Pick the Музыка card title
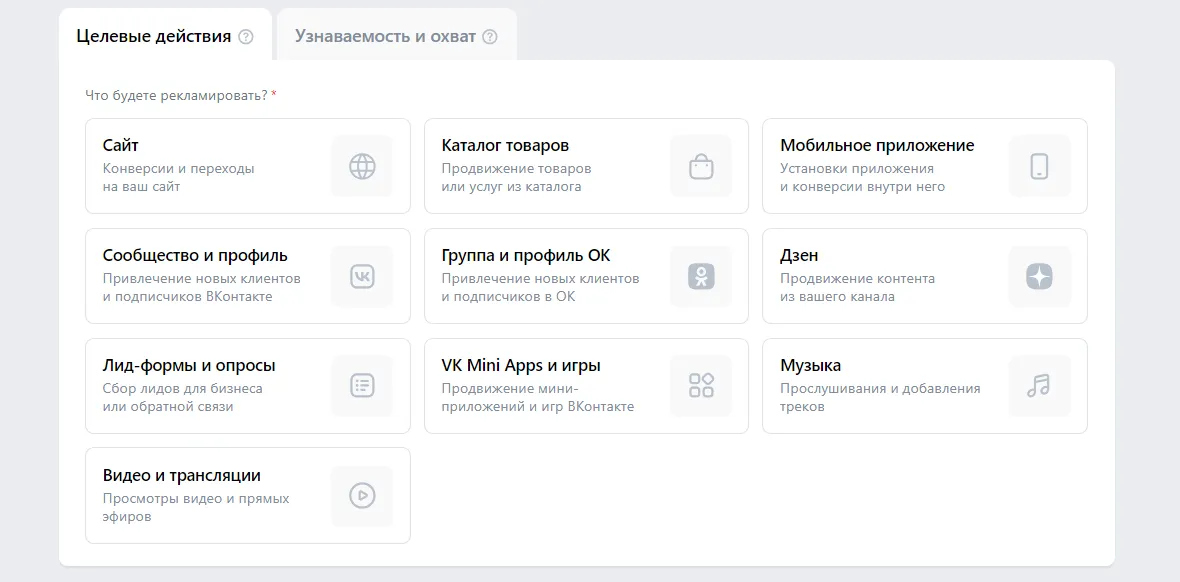Image resolution: width=1180 pixels, height=582 pixels. (x=810, y=365)
